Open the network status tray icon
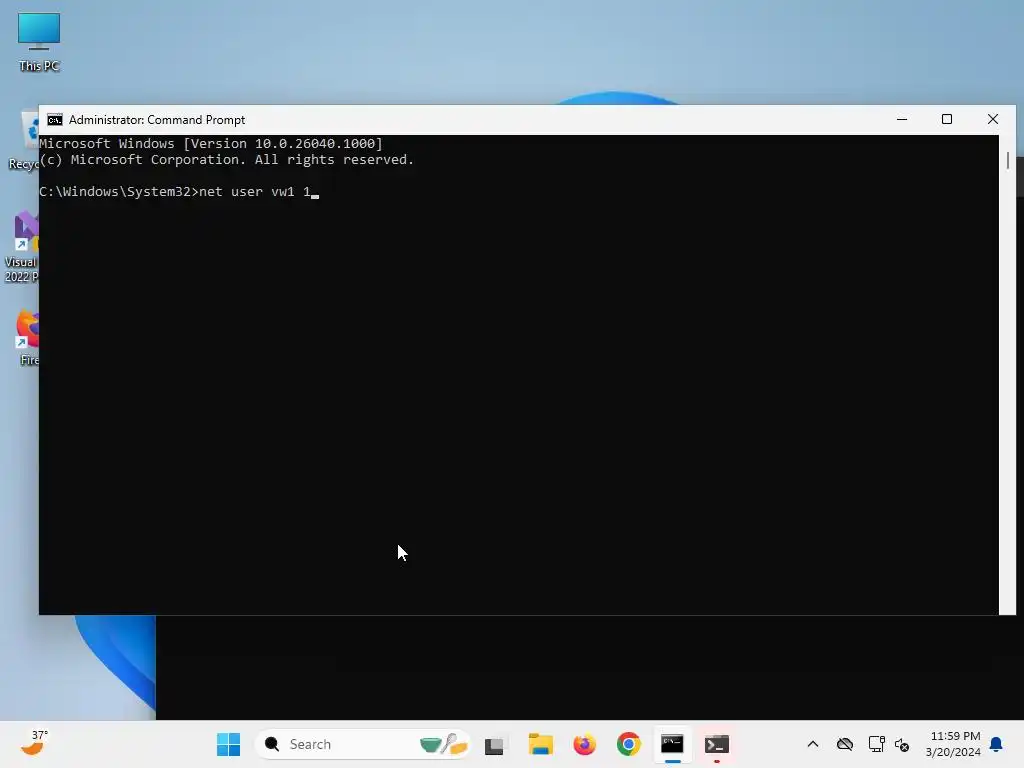The height and width of the screenshot is (768, 1024). [876, 744]
